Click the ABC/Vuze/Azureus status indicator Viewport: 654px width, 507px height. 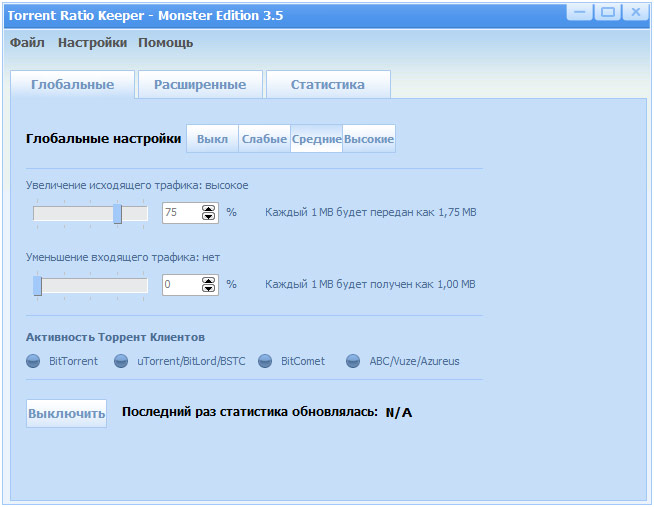(x=353, y=361)
